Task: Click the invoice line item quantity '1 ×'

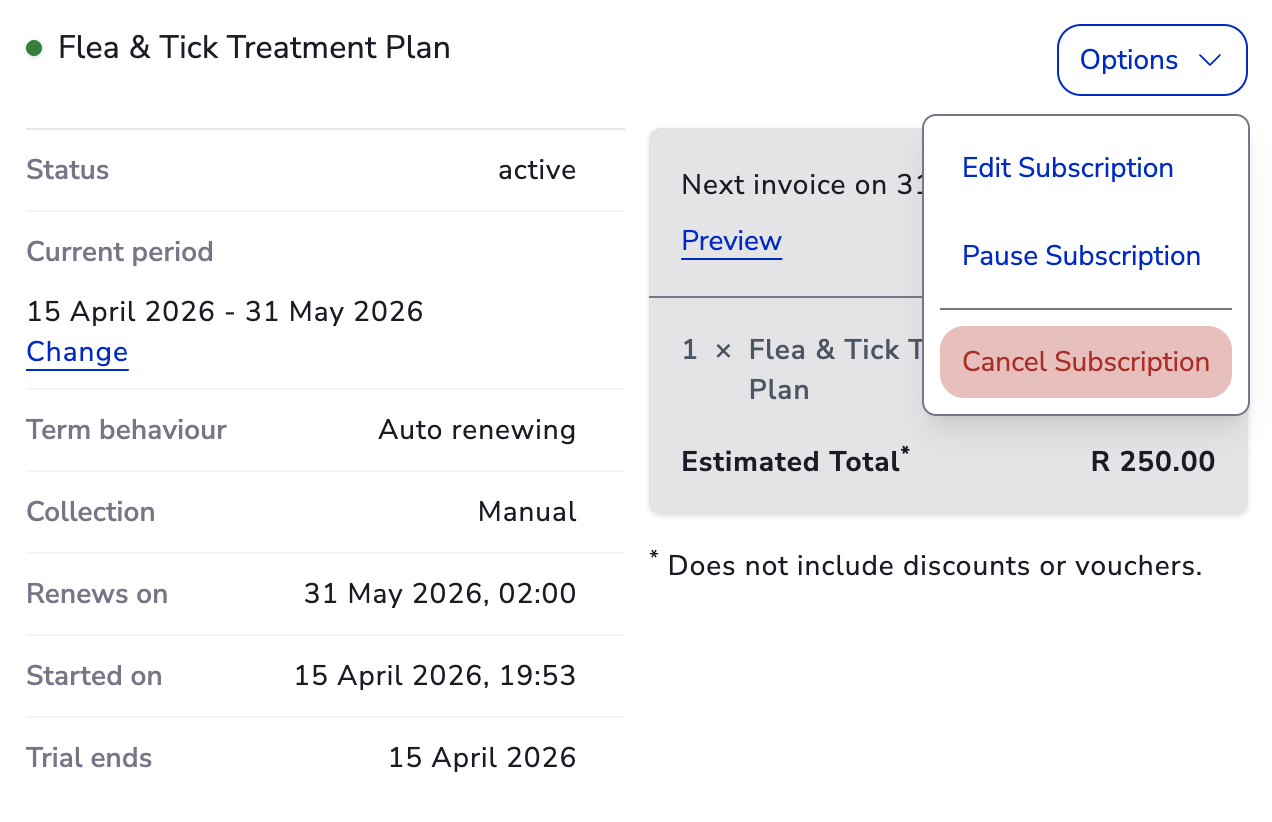Action: pyautogui.click(x=706, y=350)
